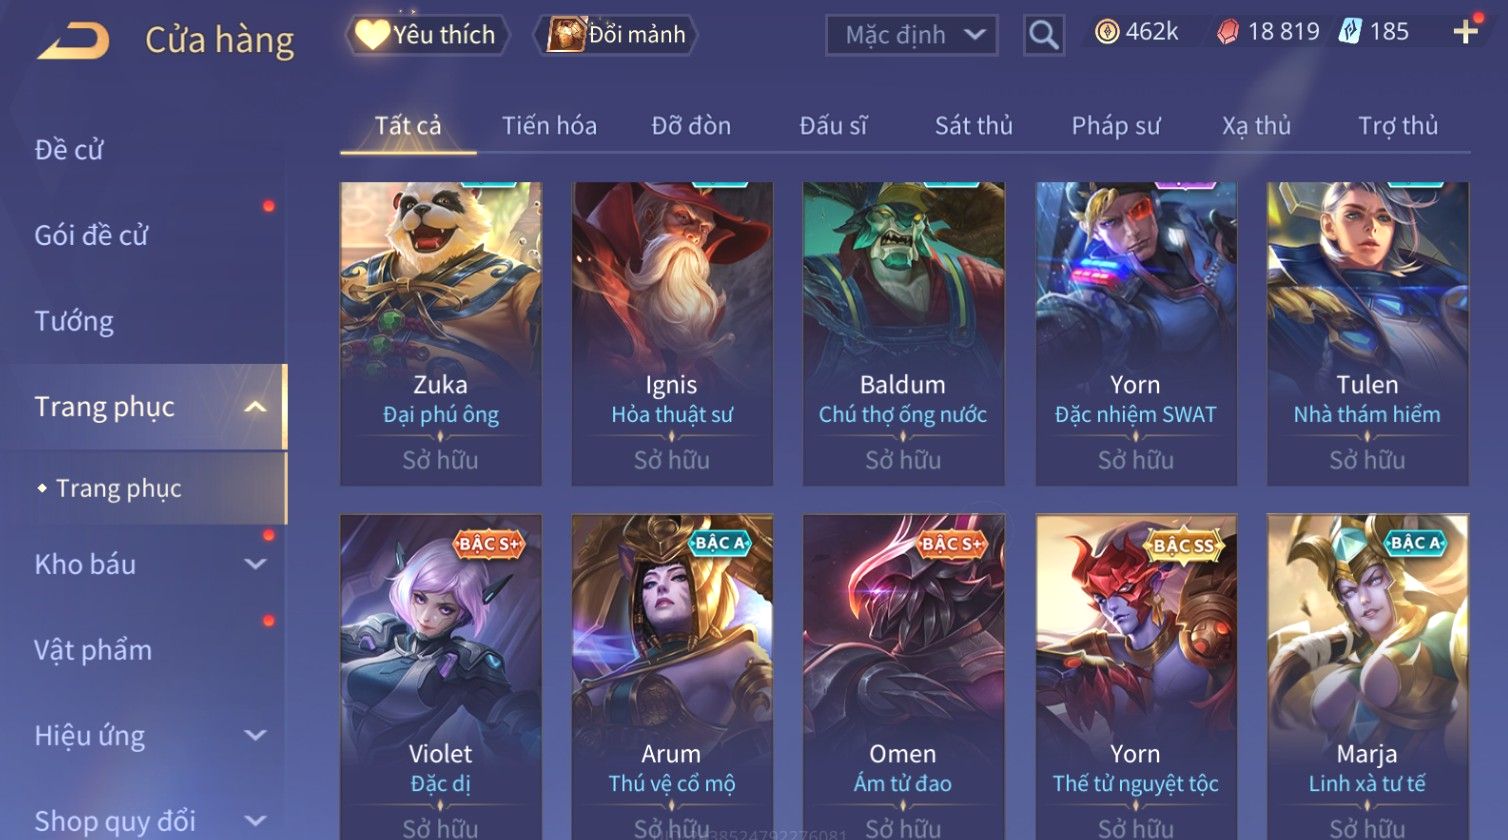Open the Mặc định sort dropdown

coord(911,35)
